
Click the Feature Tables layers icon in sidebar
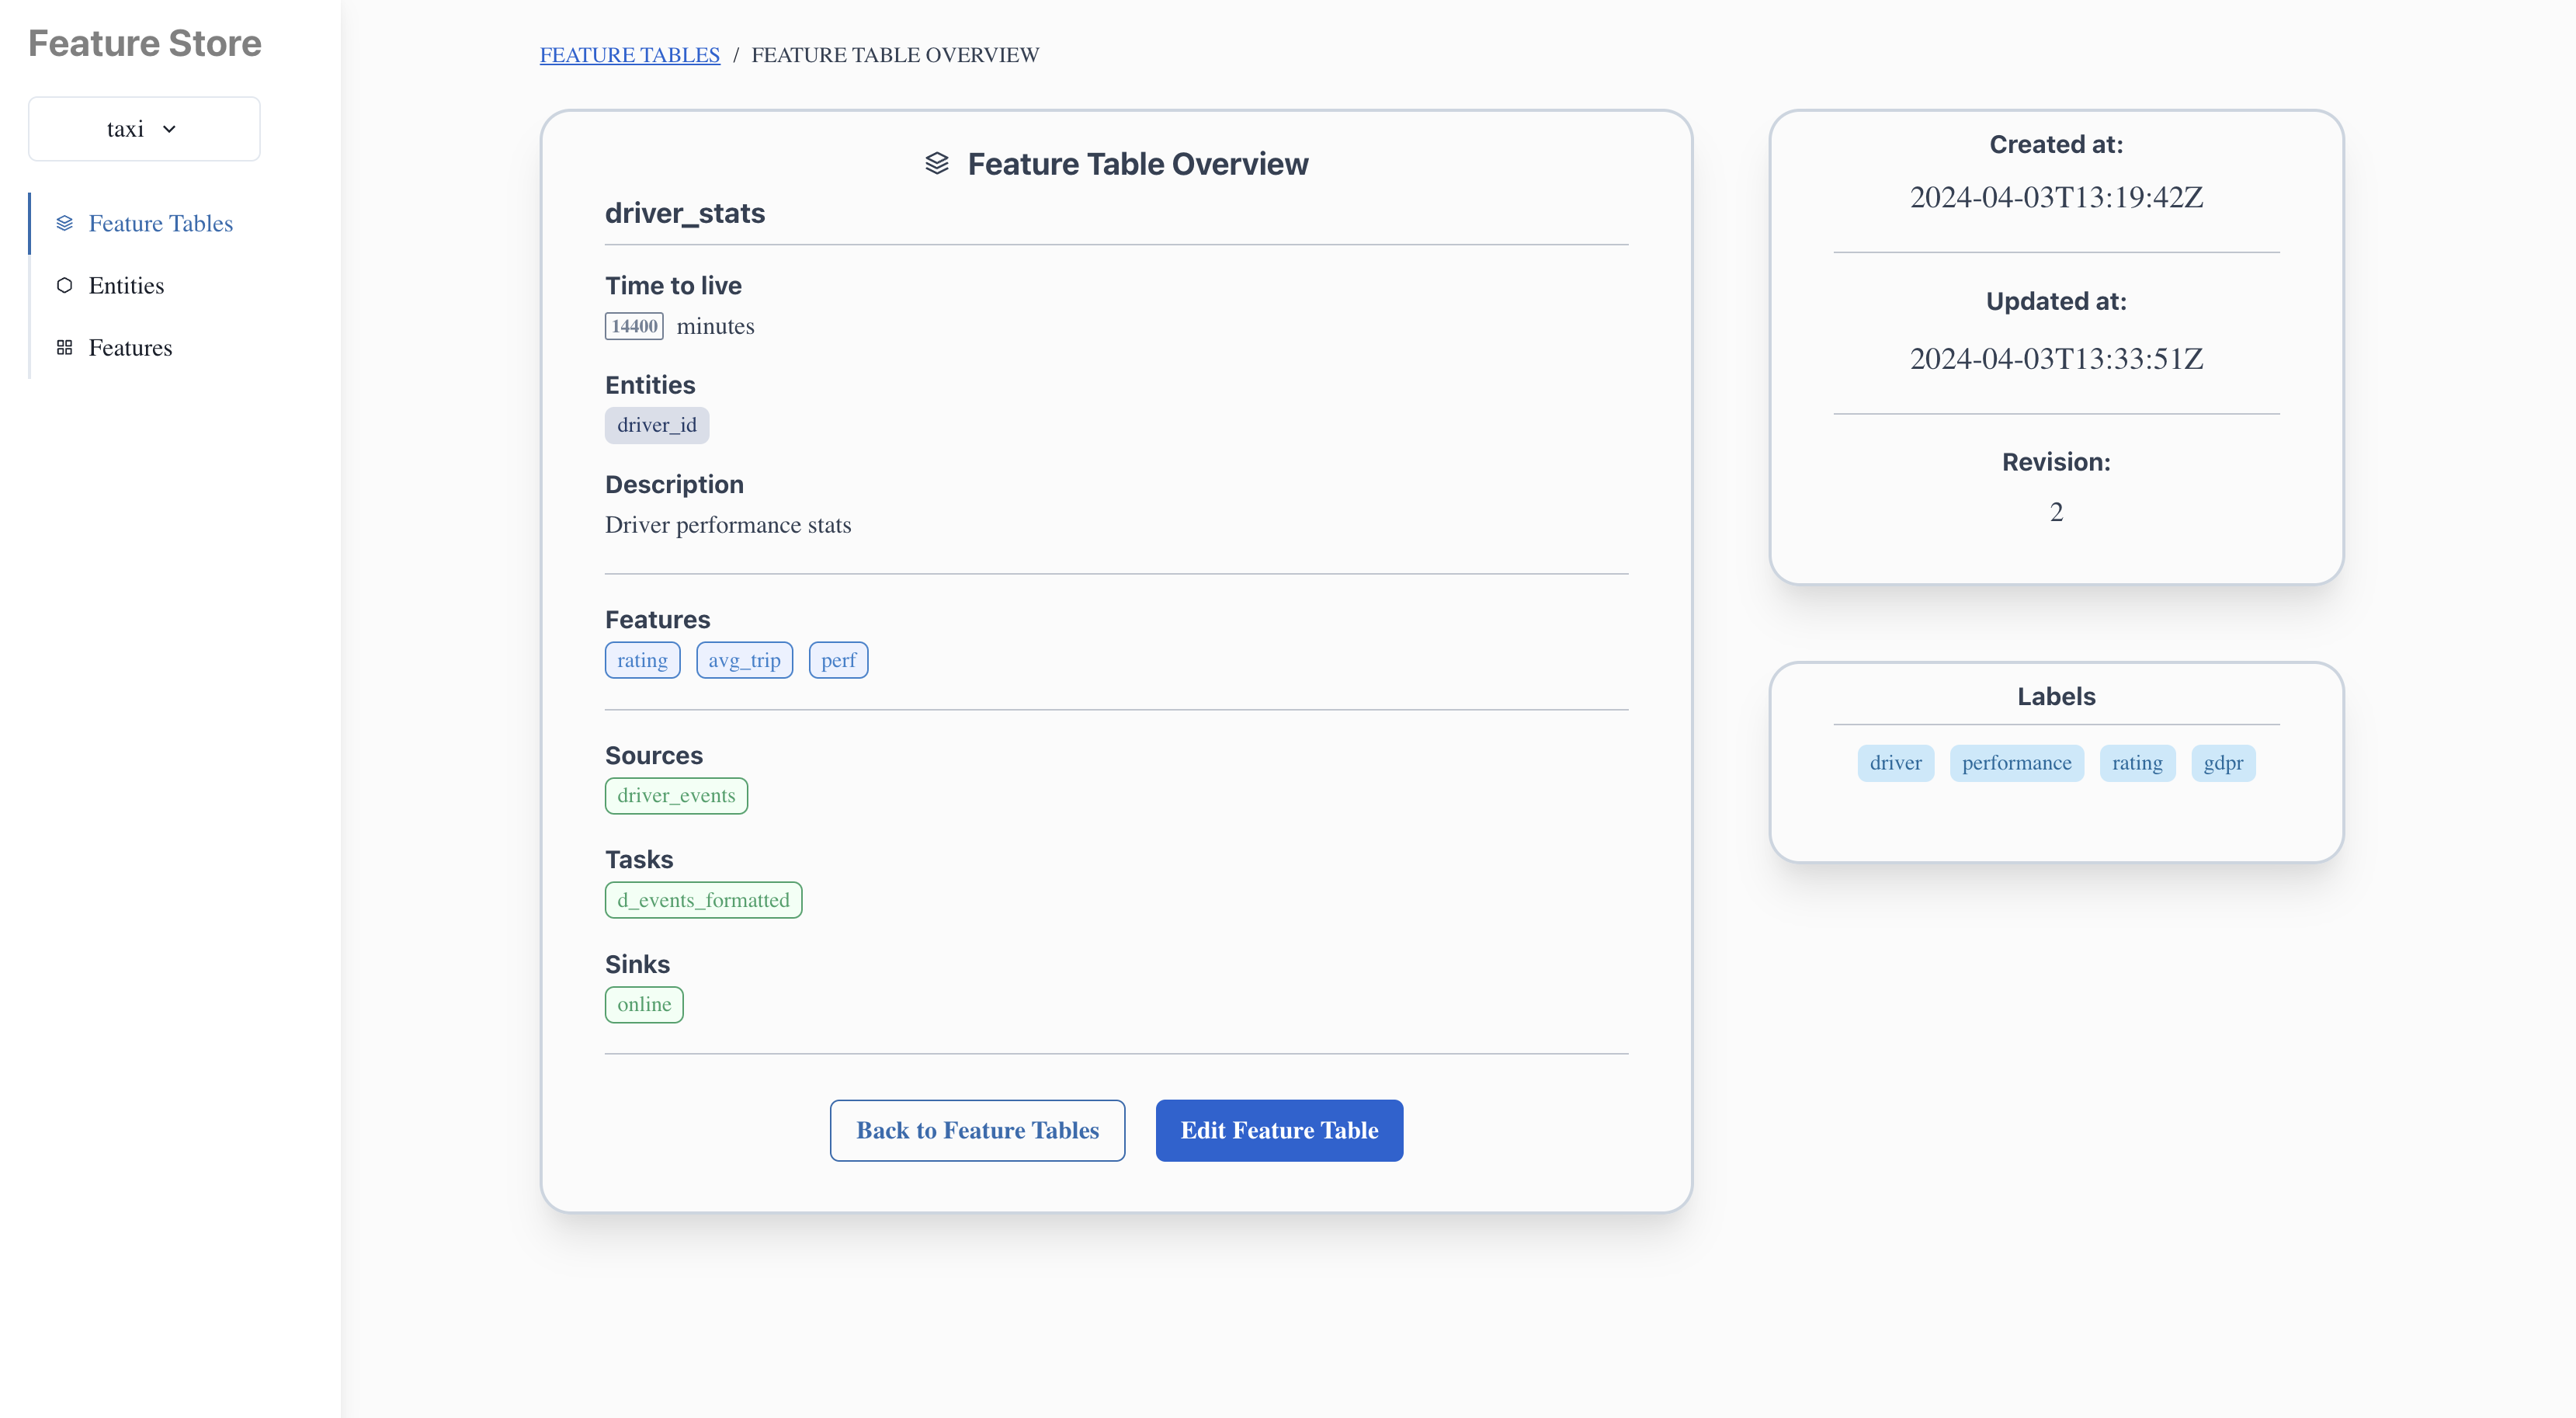pyautogui.click(x=65, y=223)
